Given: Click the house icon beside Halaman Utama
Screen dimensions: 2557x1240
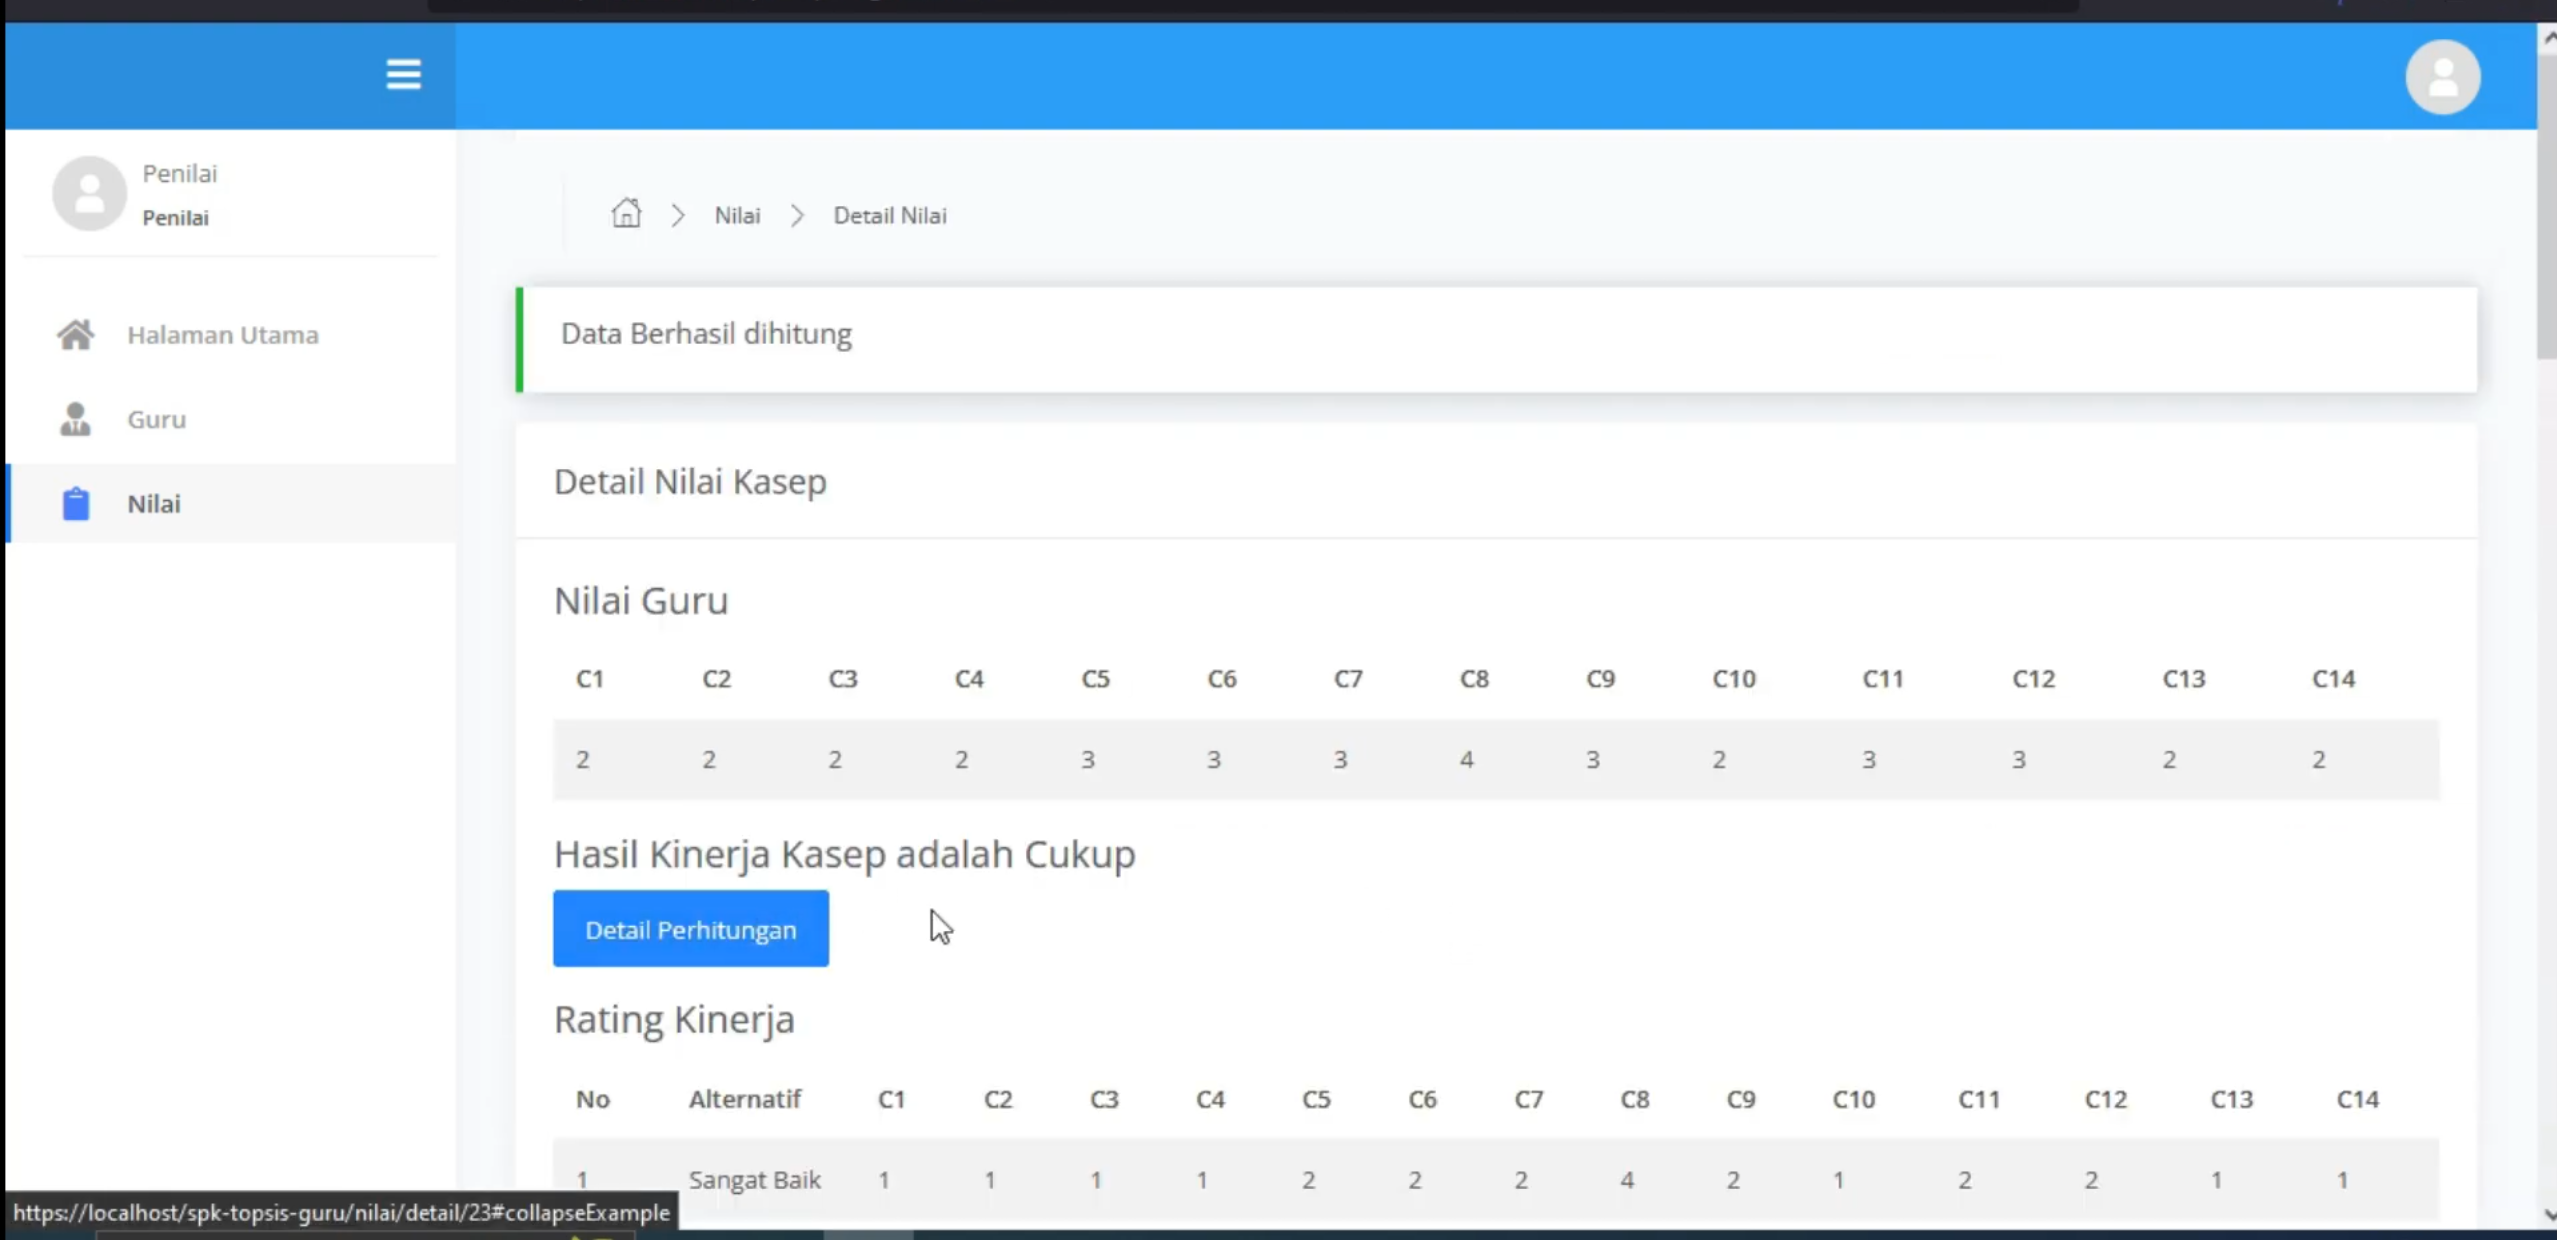Looking at the screenshot, I should 75,334.
